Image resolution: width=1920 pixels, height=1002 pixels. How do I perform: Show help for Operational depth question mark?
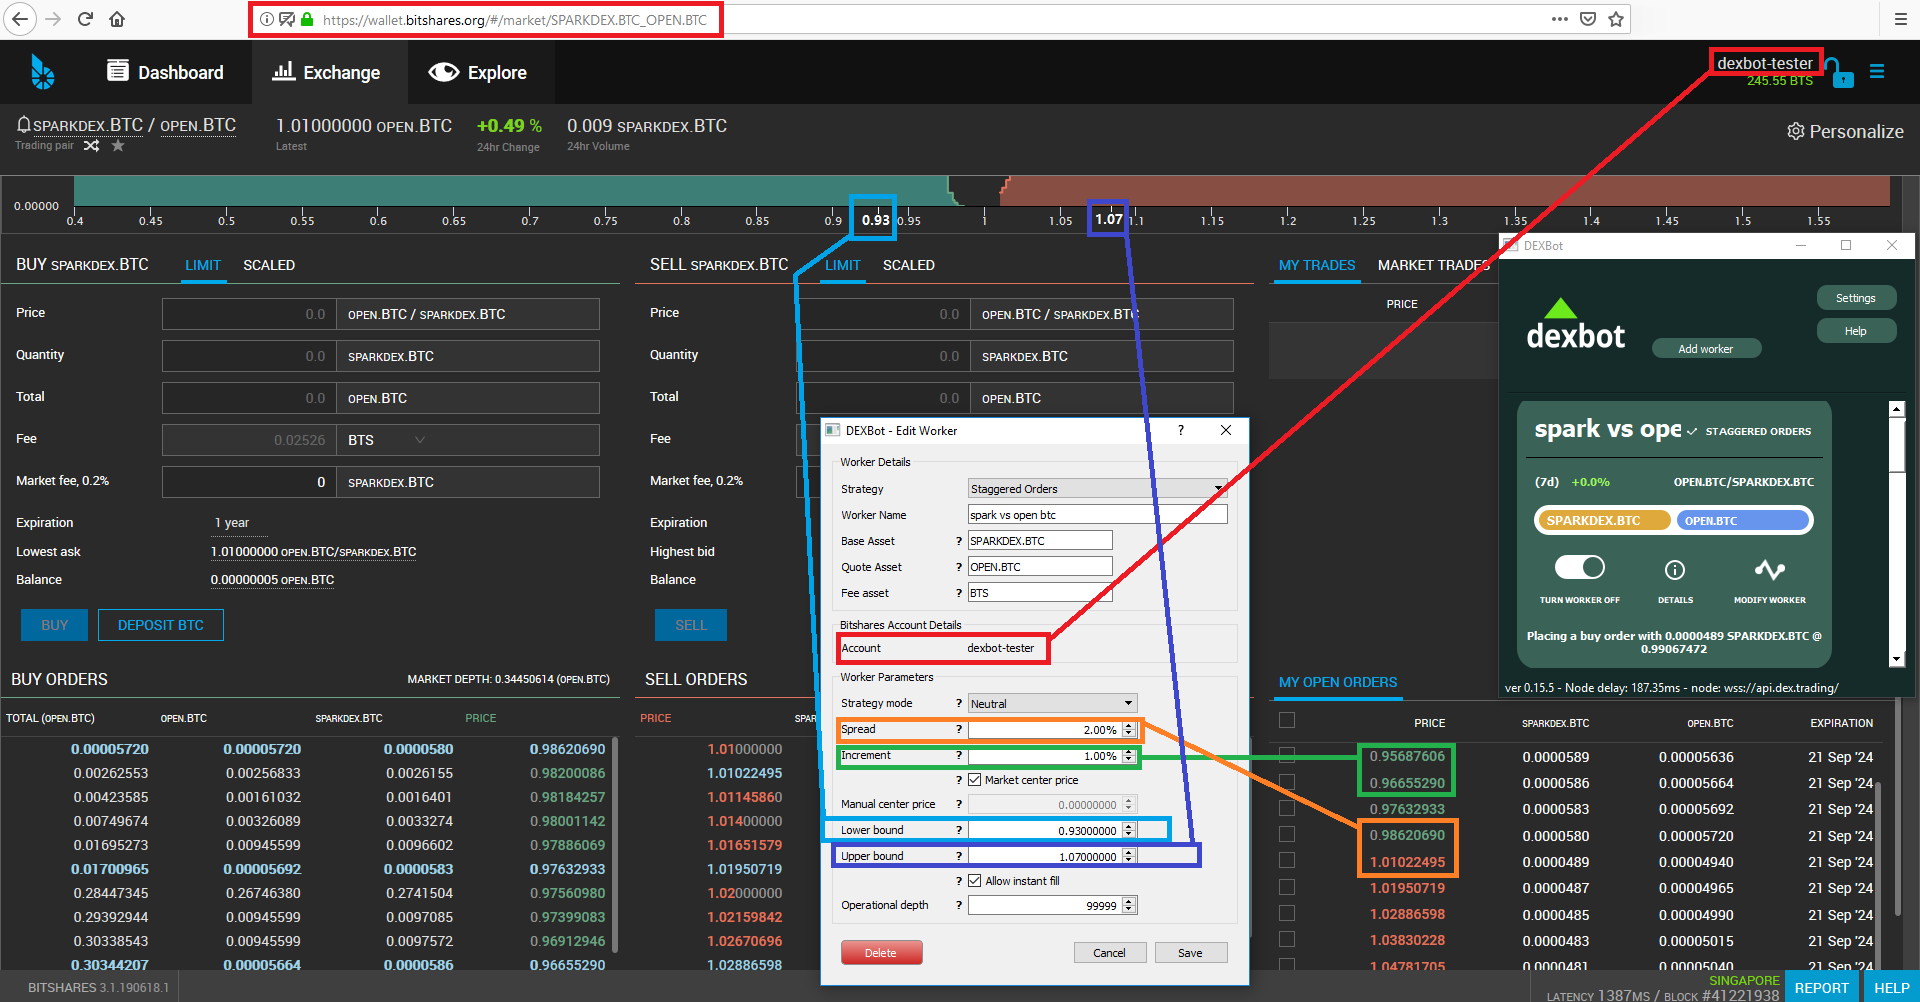958,905
